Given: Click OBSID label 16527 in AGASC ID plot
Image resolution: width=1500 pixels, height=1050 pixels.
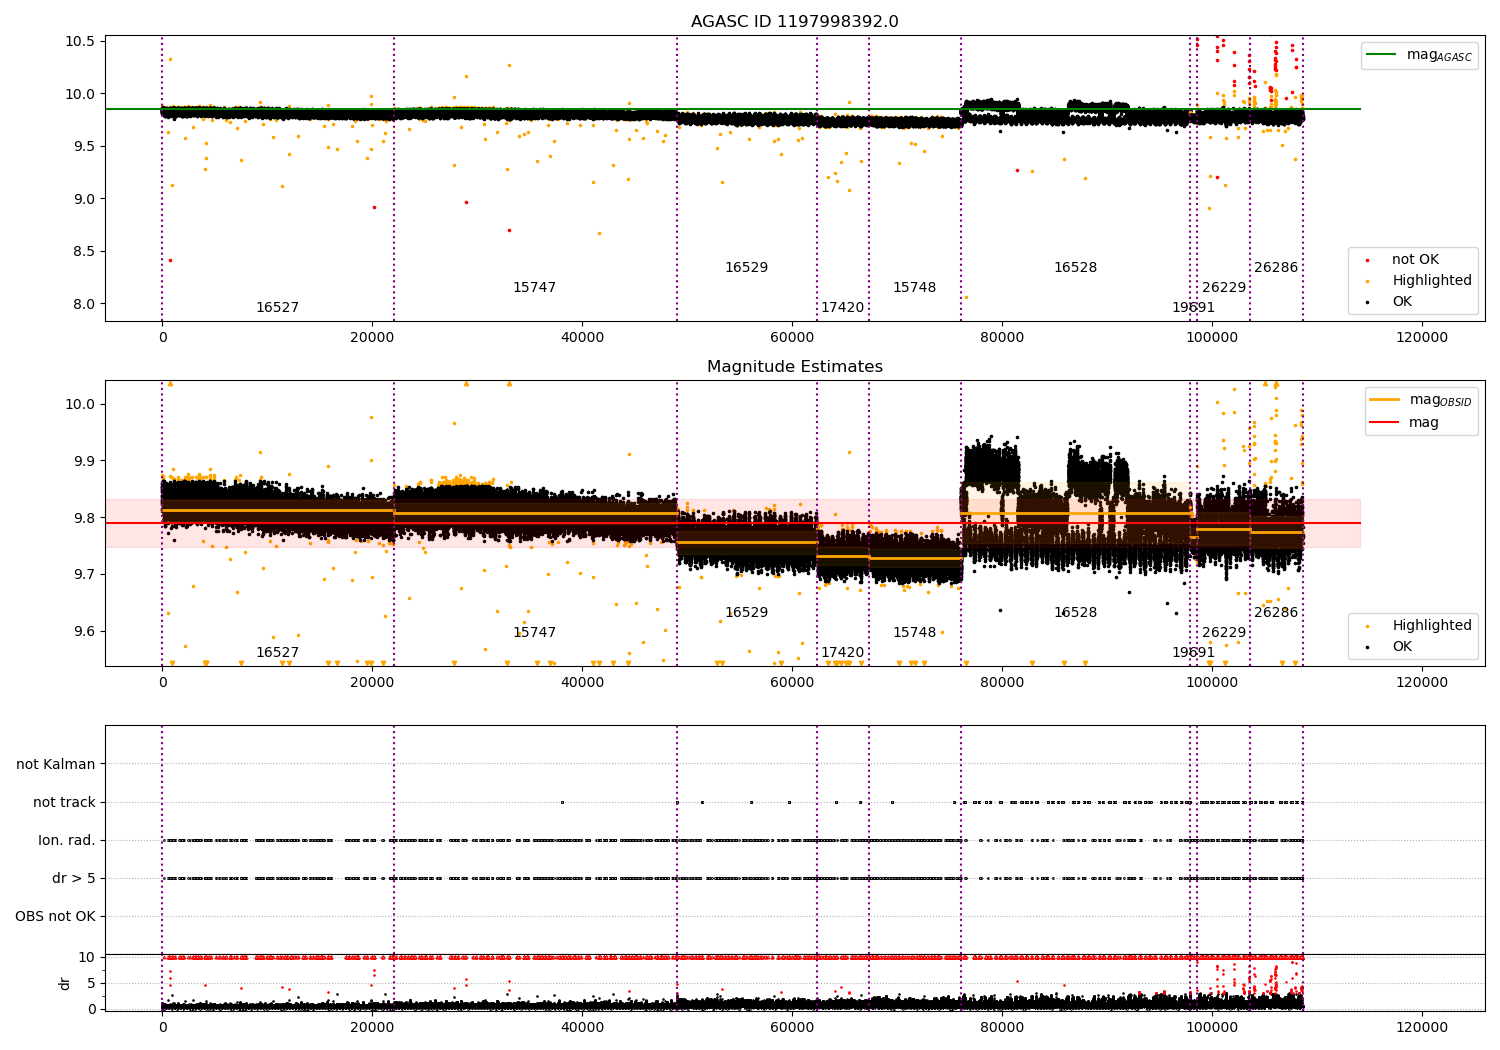Looking at the screenshot, I should 277,308.
